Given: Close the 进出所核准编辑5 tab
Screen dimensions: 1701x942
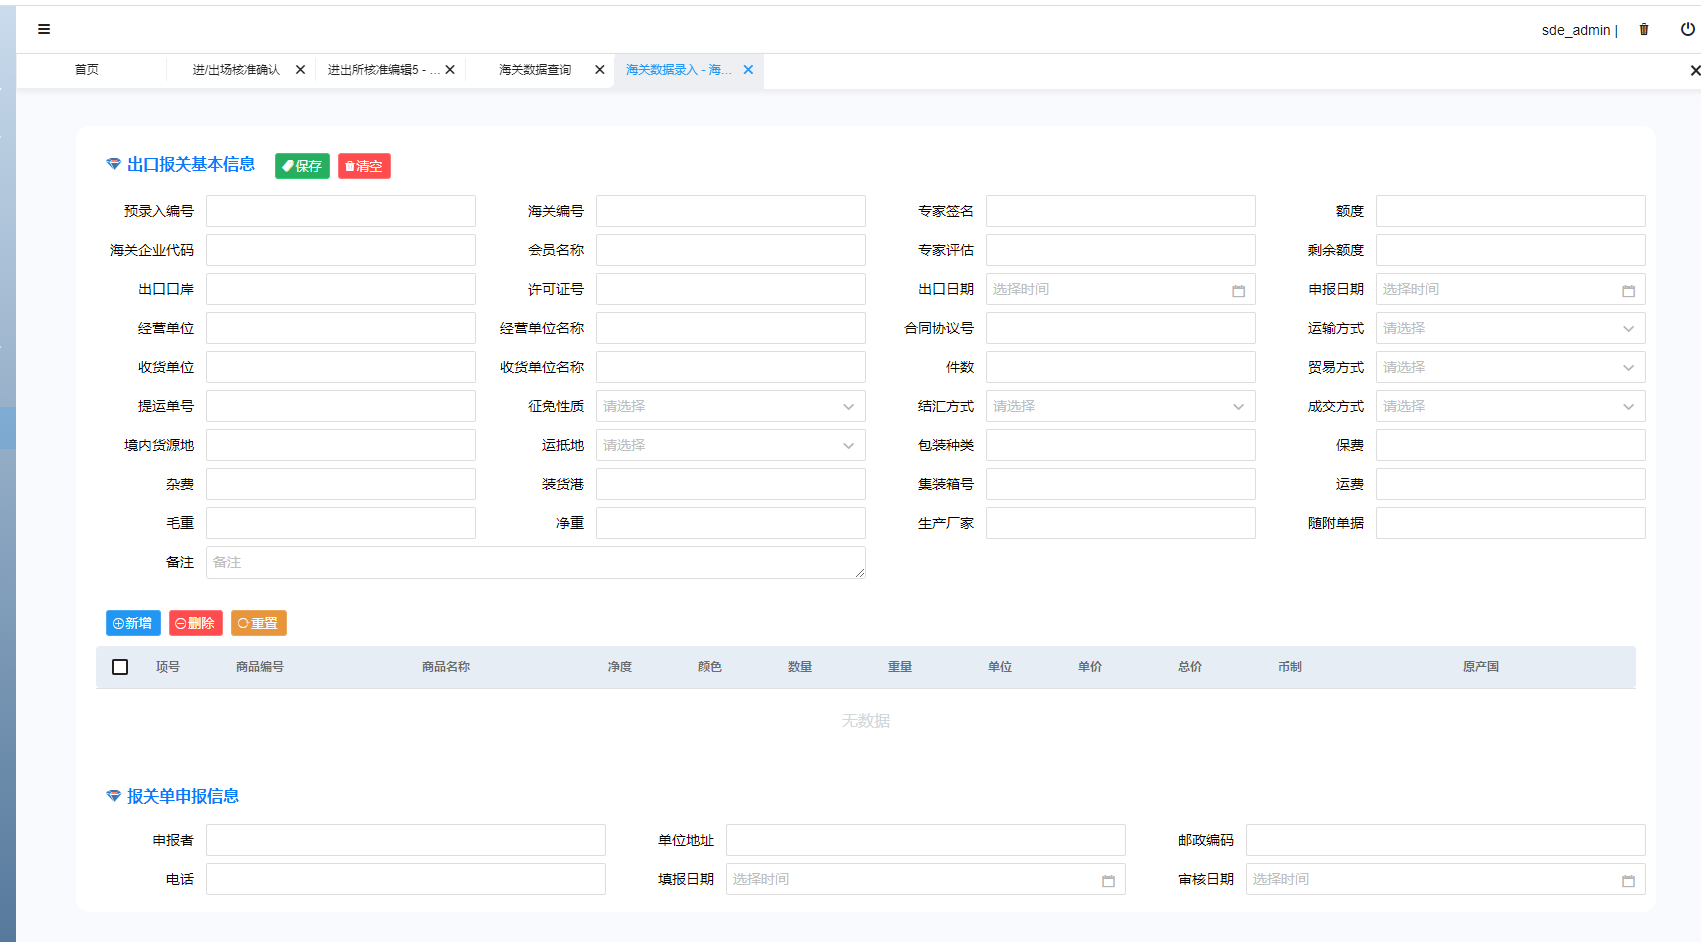Looking at the screenshot, I should point(450,70).
